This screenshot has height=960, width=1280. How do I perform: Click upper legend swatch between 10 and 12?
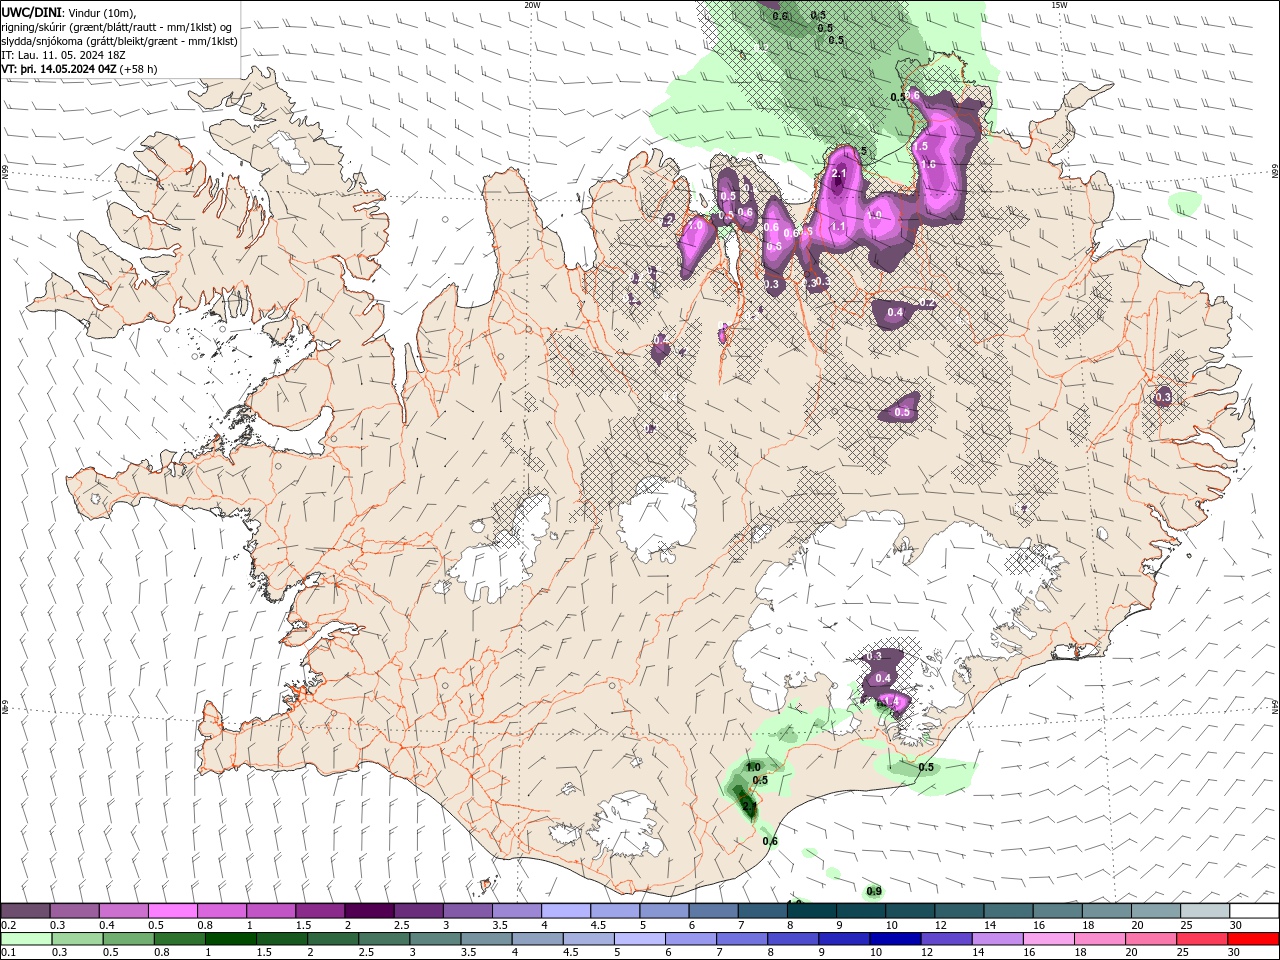[909, 910]
